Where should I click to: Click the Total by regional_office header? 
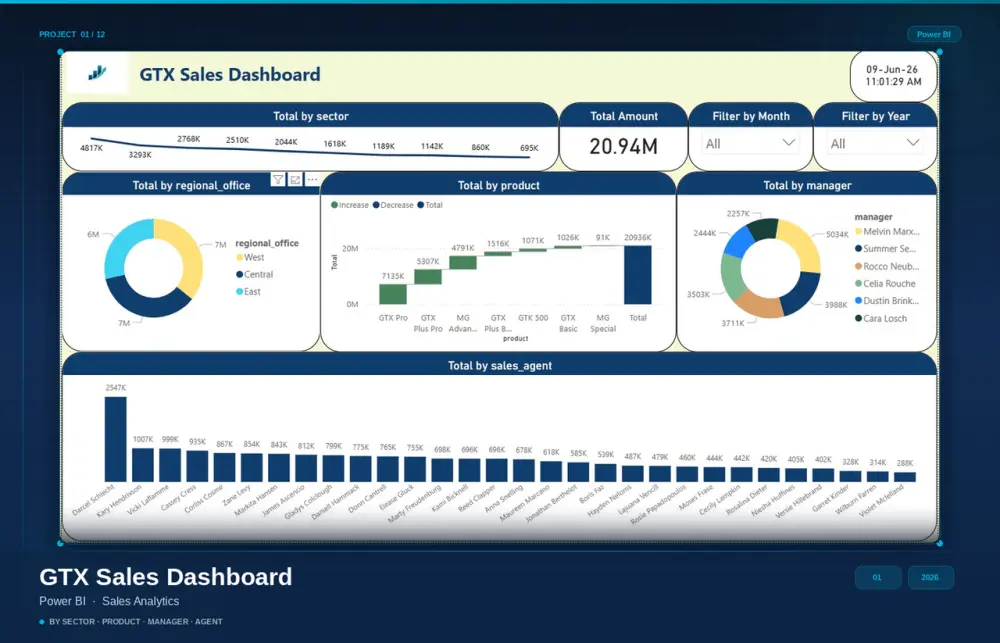[x=191, y=185]
